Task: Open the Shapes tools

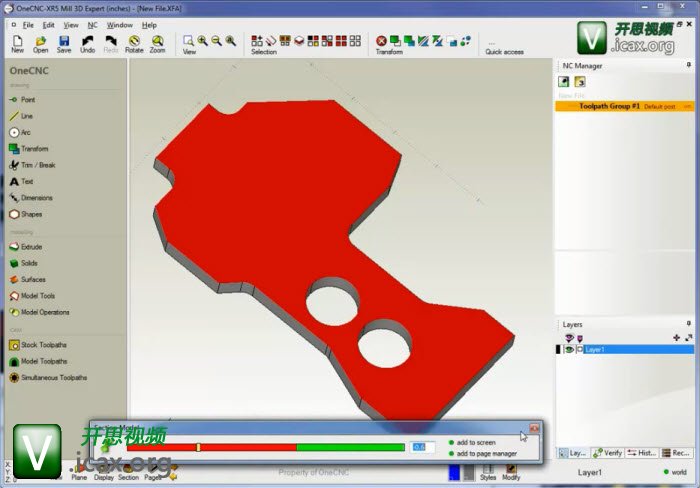Action: click(25, 214)
